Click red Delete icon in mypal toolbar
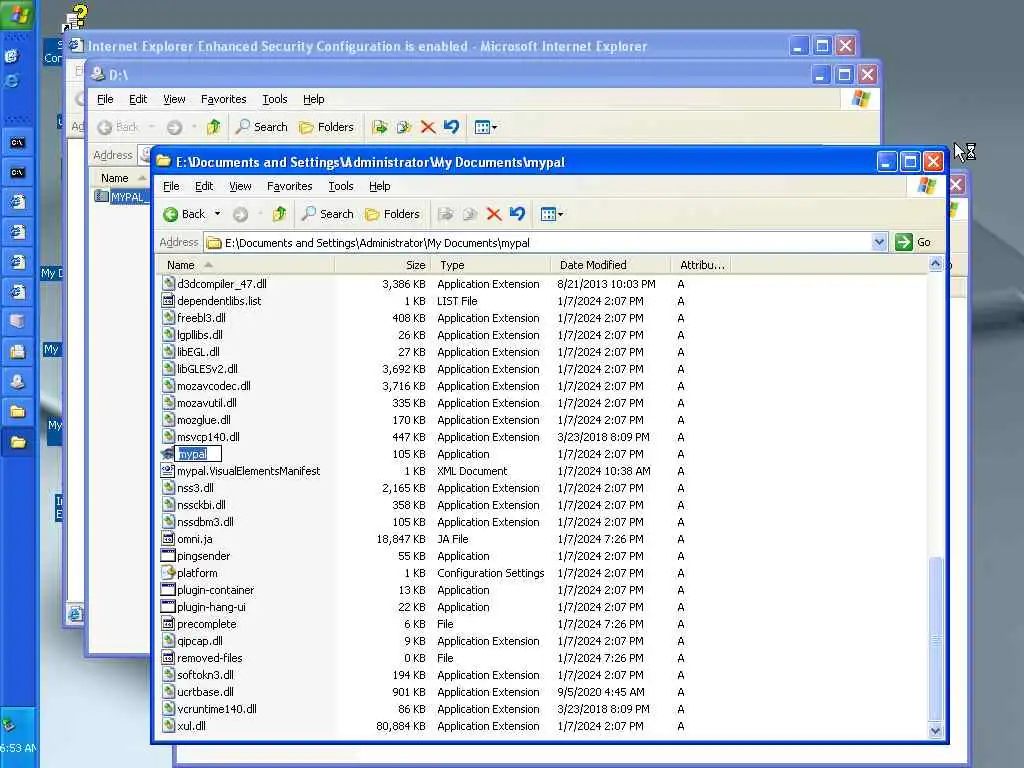1024x768 pixels. tap(494, 214)
